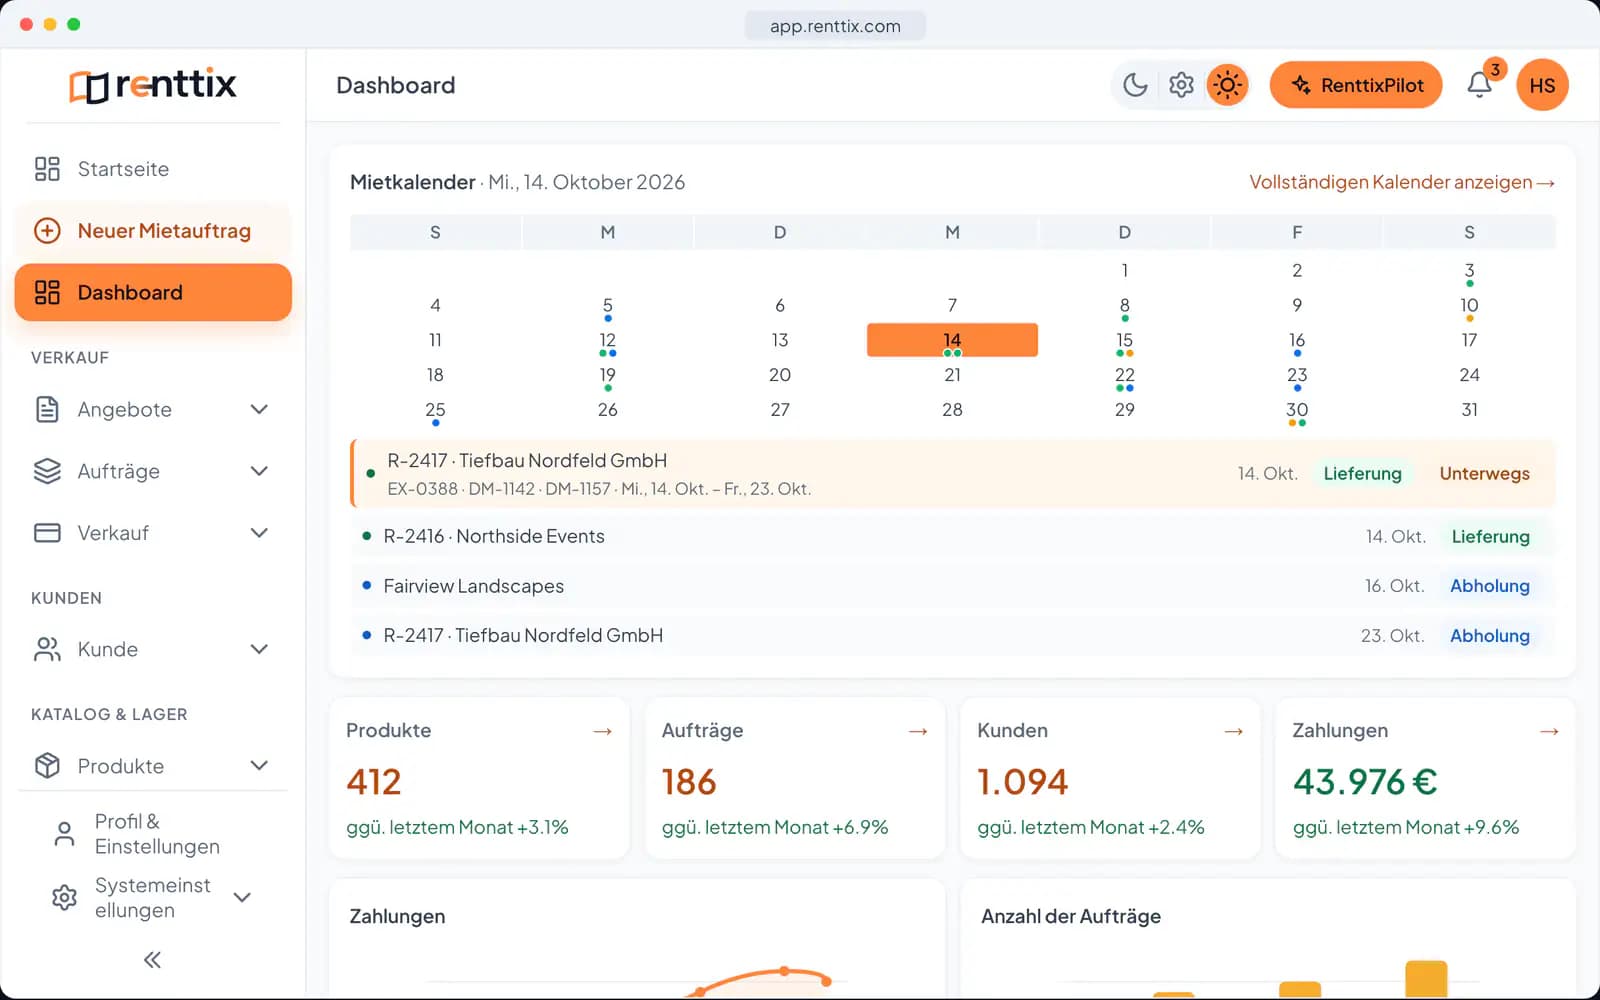This screenshot has width=1600, height=1000.
Task: Click the renttix logo
Action: pos(153,85)
